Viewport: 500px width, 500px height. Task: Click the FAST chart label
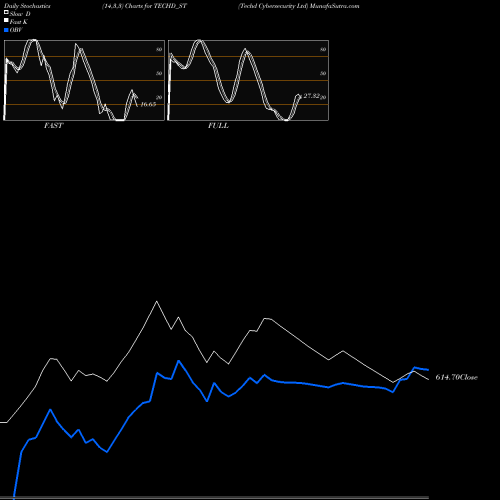(x=53, y=126)
